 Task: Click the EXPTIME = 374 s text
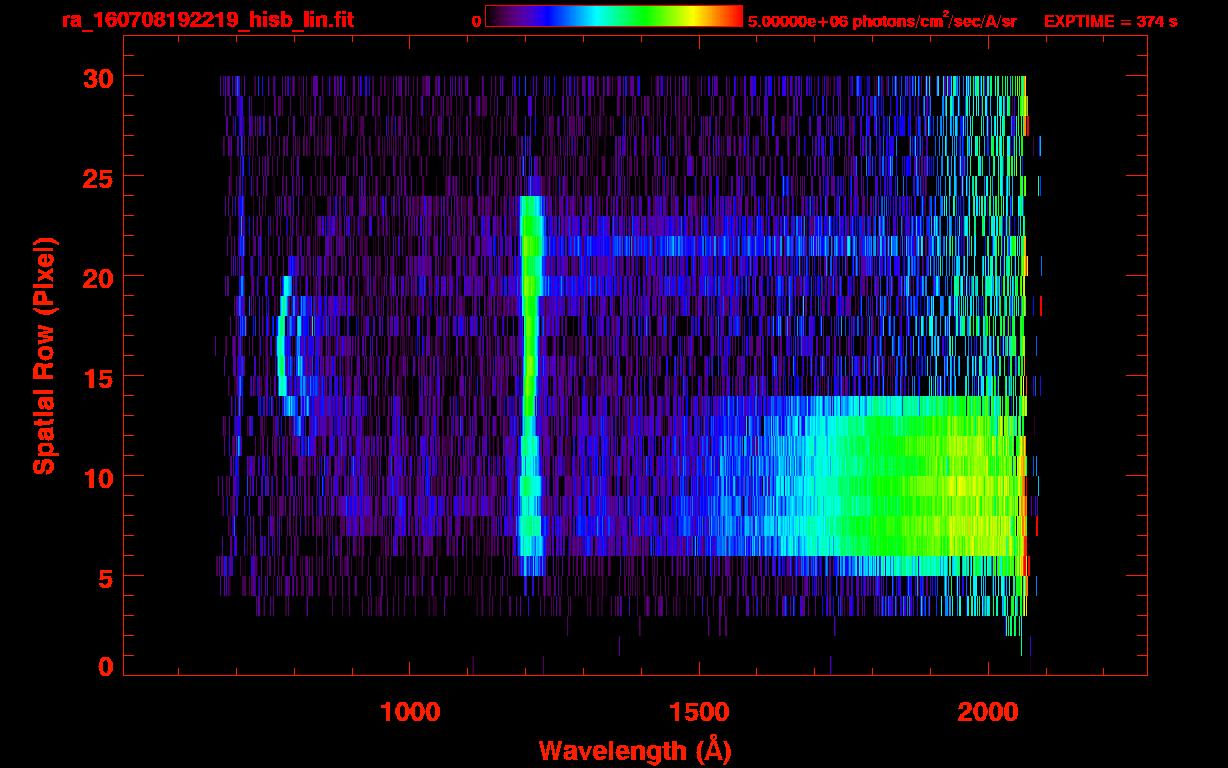[x=1110, y=21]
